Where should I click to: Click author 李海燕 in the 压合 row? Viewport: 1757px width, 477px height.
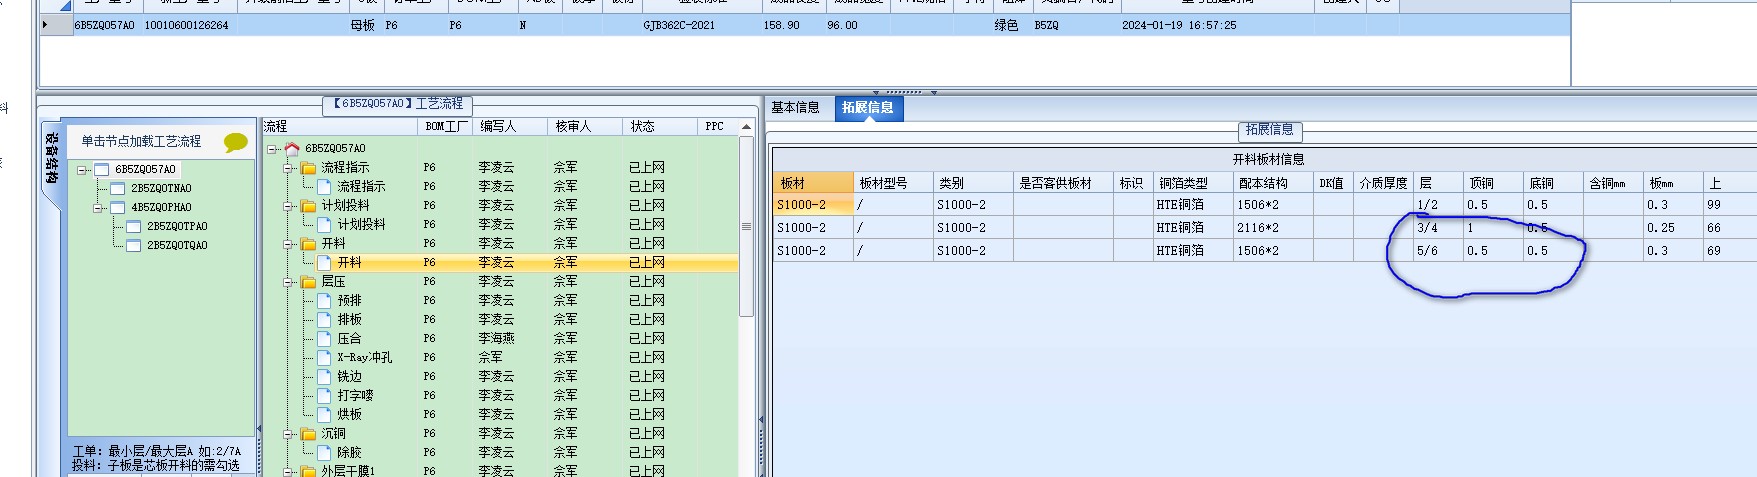click(x=496, y=338)
